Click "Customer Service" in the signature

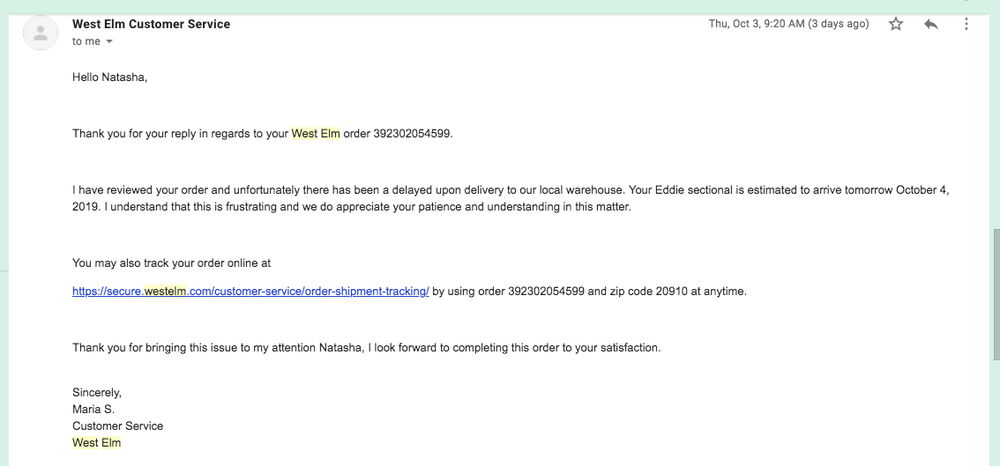click(x=117, y=426)
